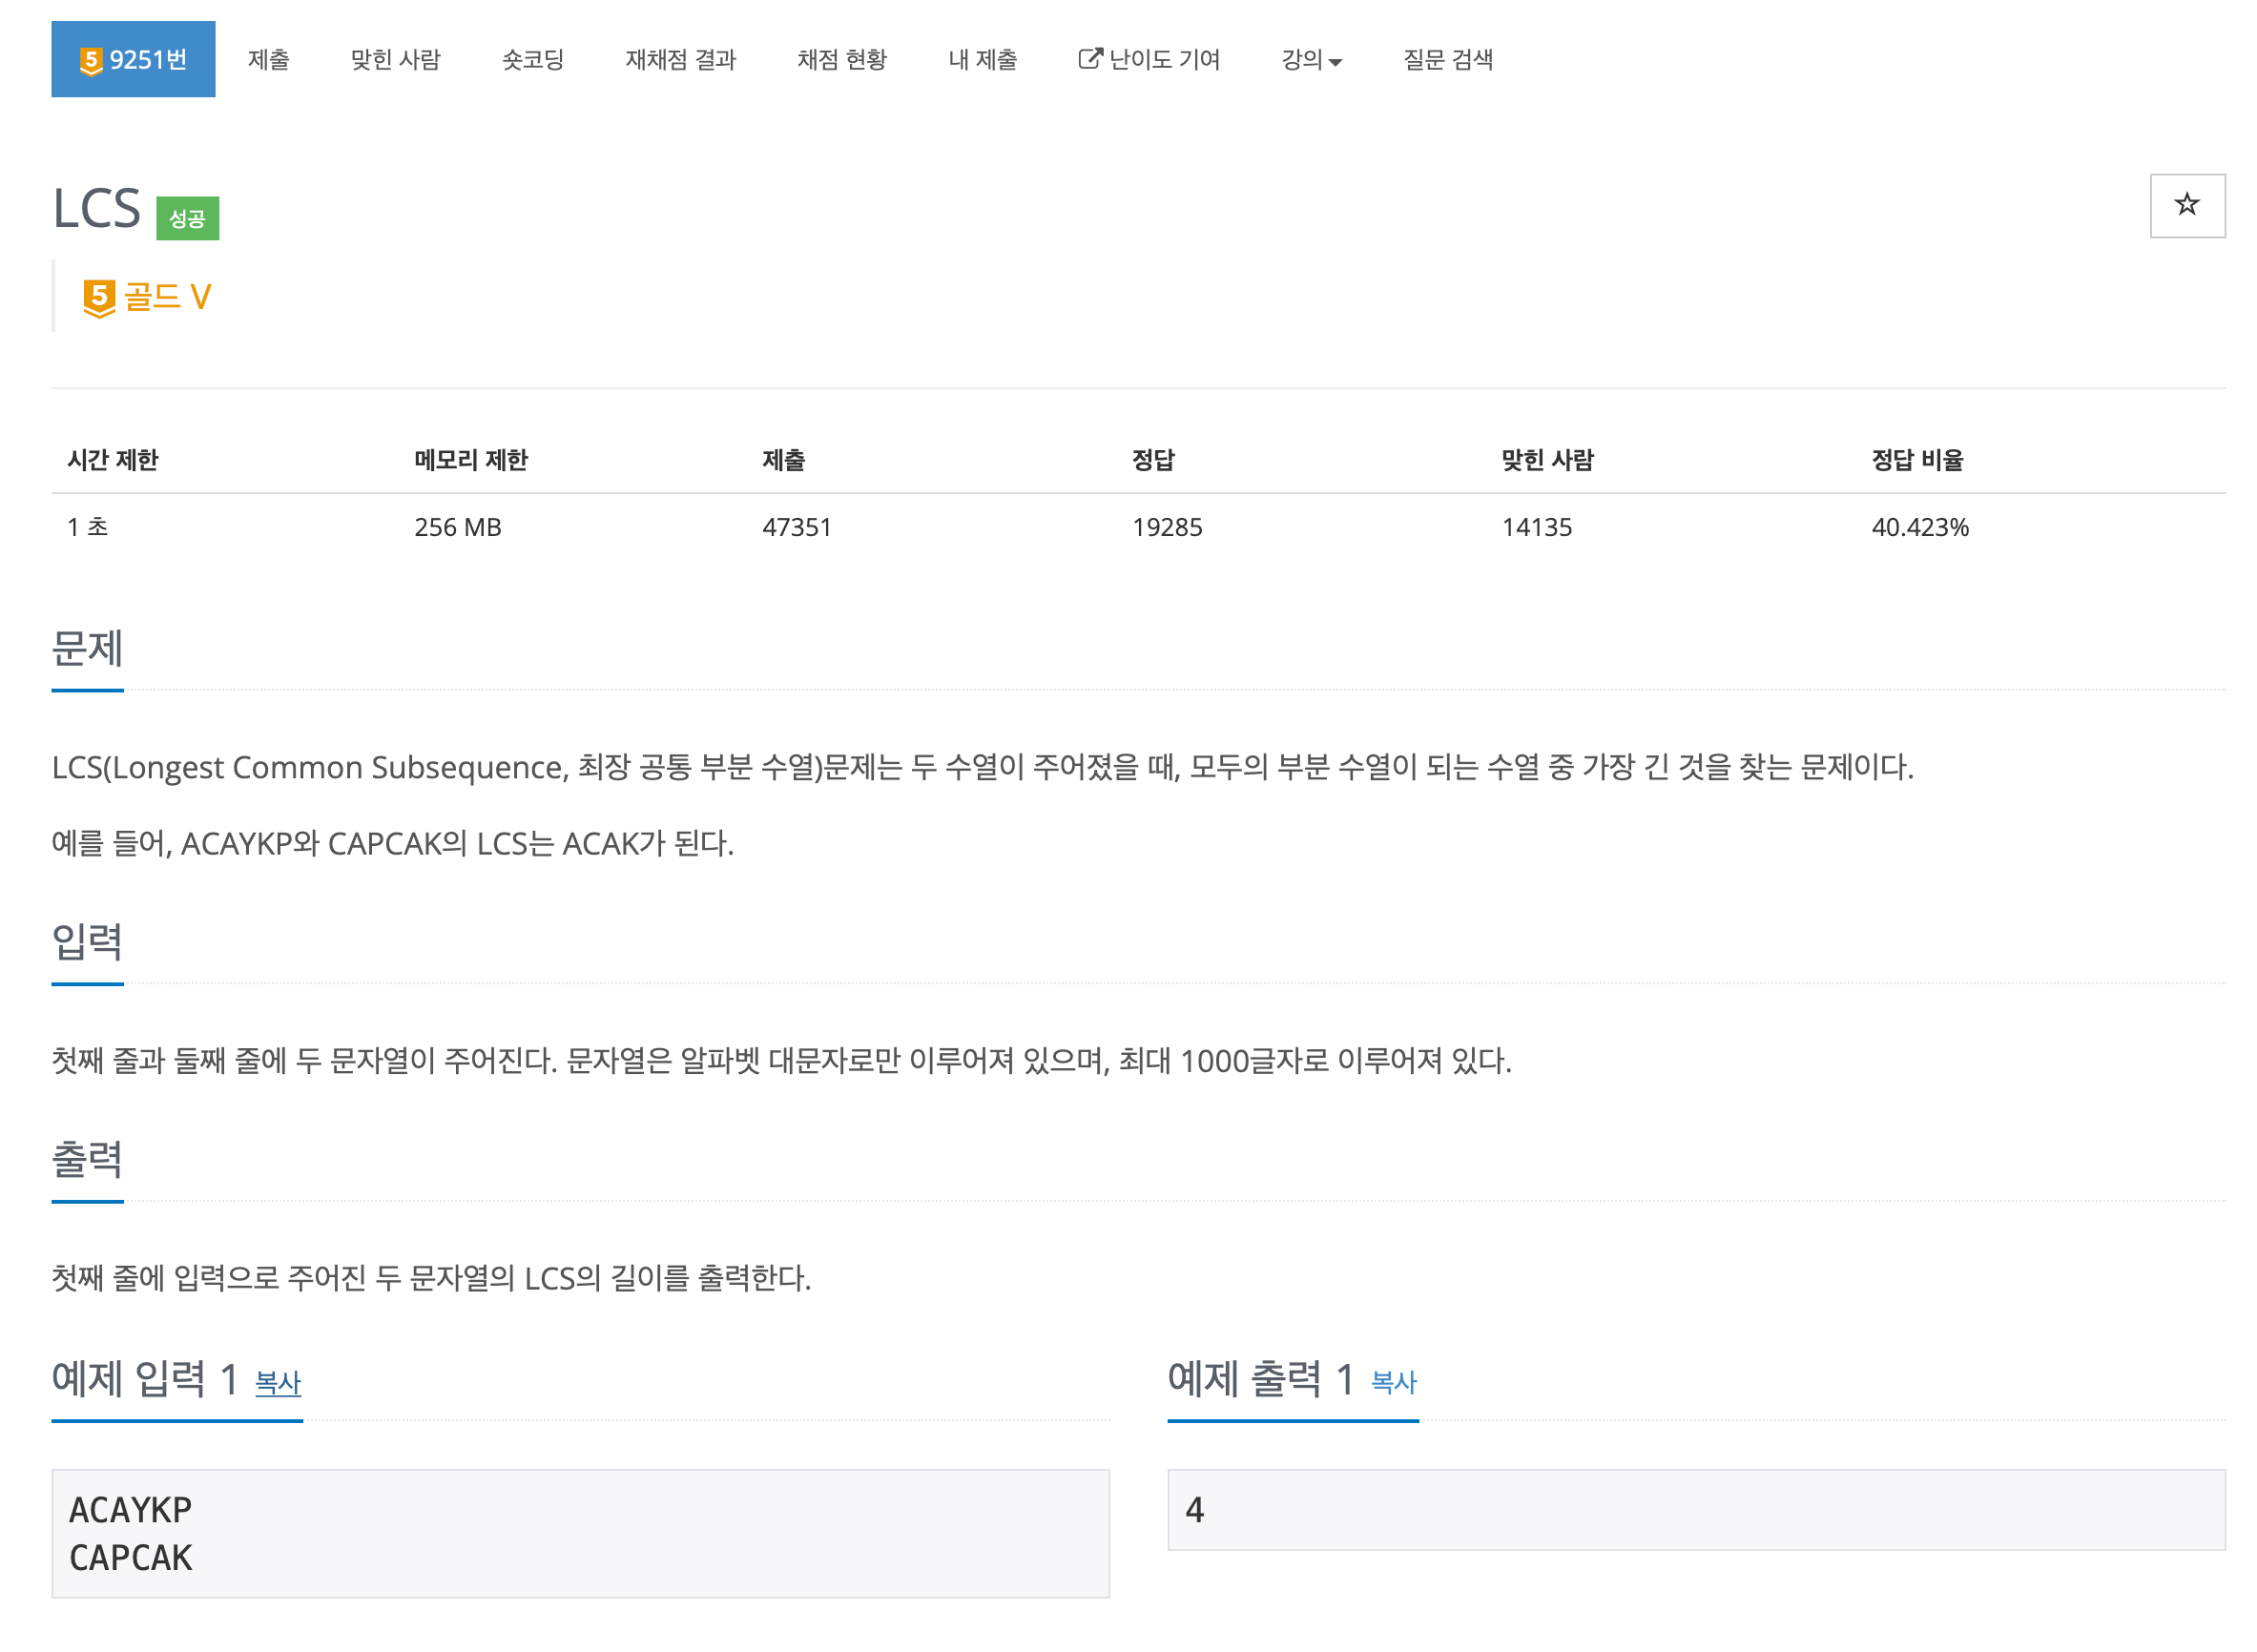Click the tier badge in 9251번 tab
Viewport: 2257px width, 1652px height.
pos(91,60)
